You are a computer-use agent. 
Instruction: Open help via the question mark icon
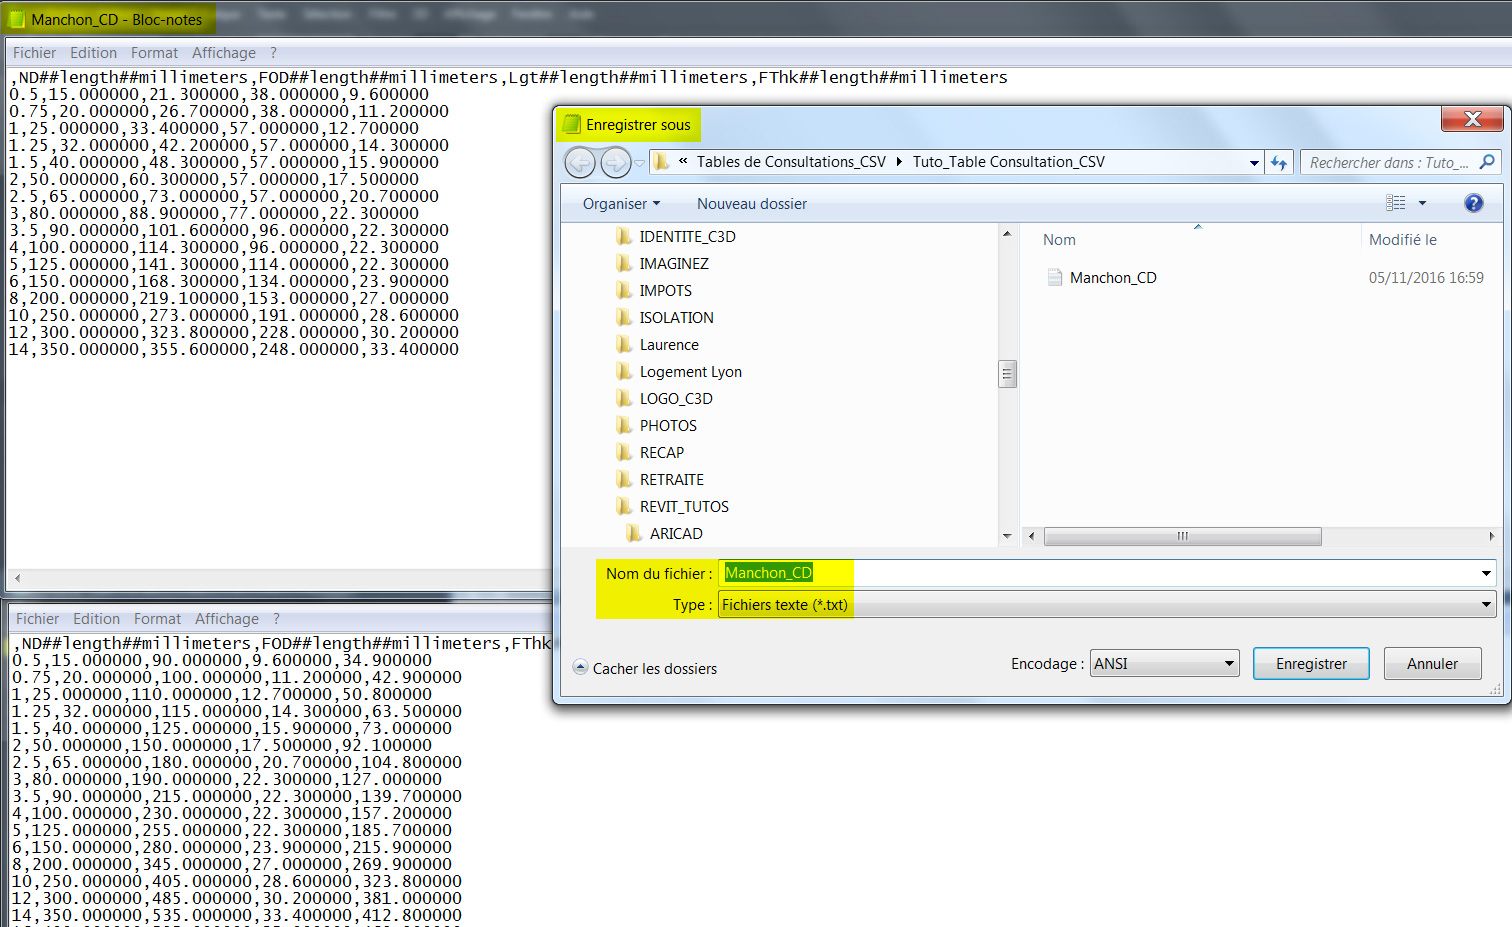tap(1473, 203)
